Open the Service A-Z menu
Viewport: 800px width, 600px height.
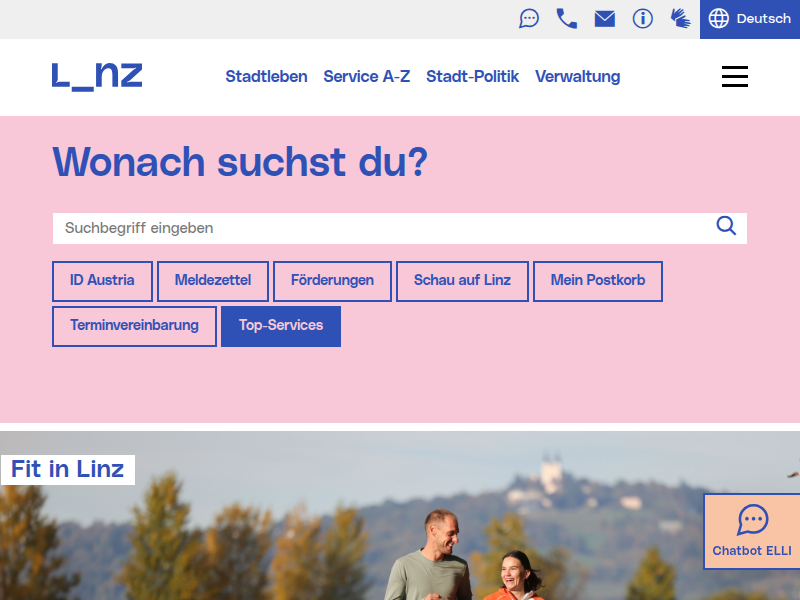(367, 77)
